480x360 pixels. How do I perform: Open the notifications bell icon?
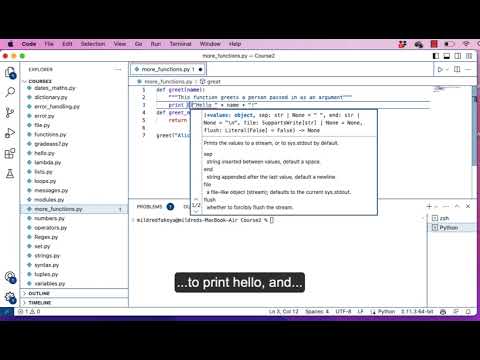pyautogui.click(x=468, y=312)
